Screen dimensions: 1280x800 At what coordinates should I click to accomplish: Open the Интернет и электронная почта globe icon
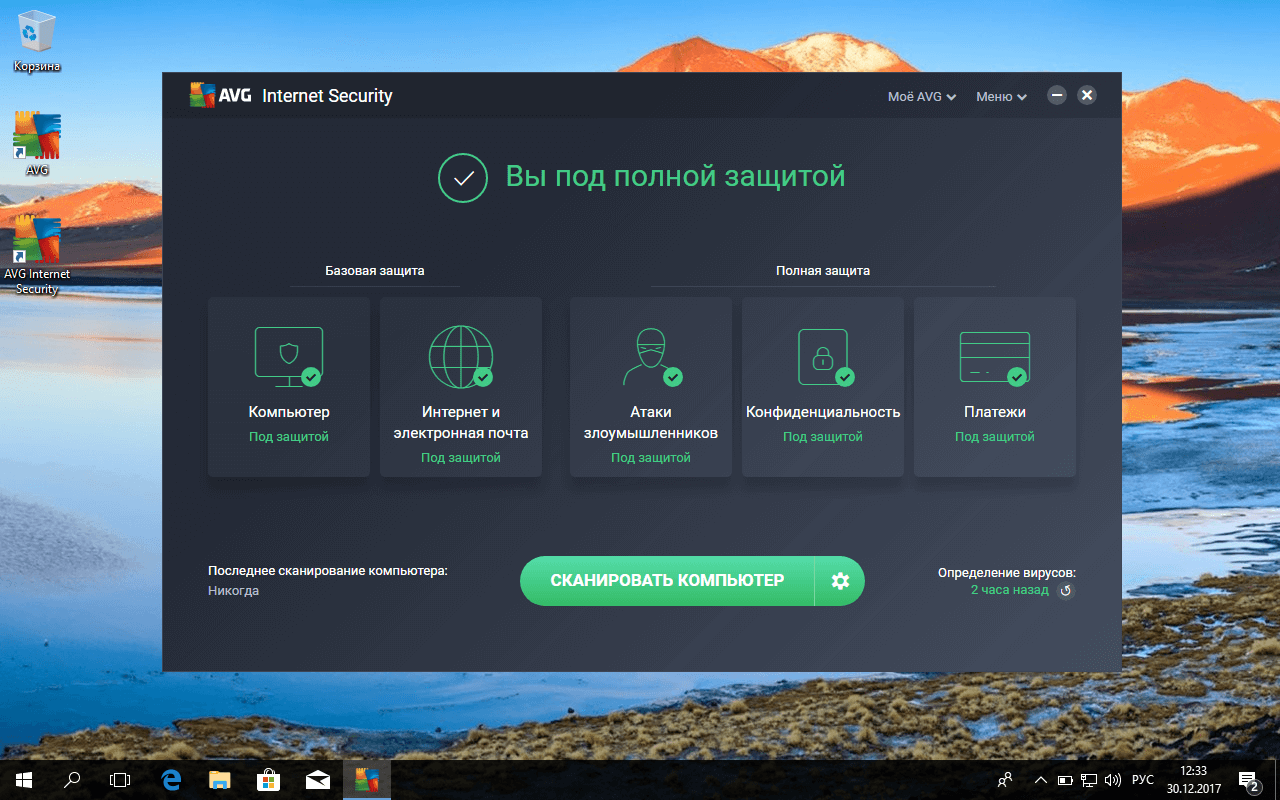461,357
